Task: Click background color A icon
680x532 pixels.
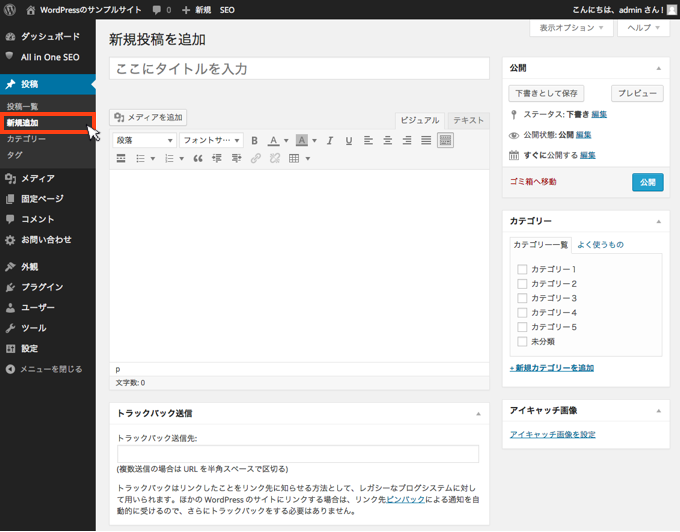Action: 301,140
